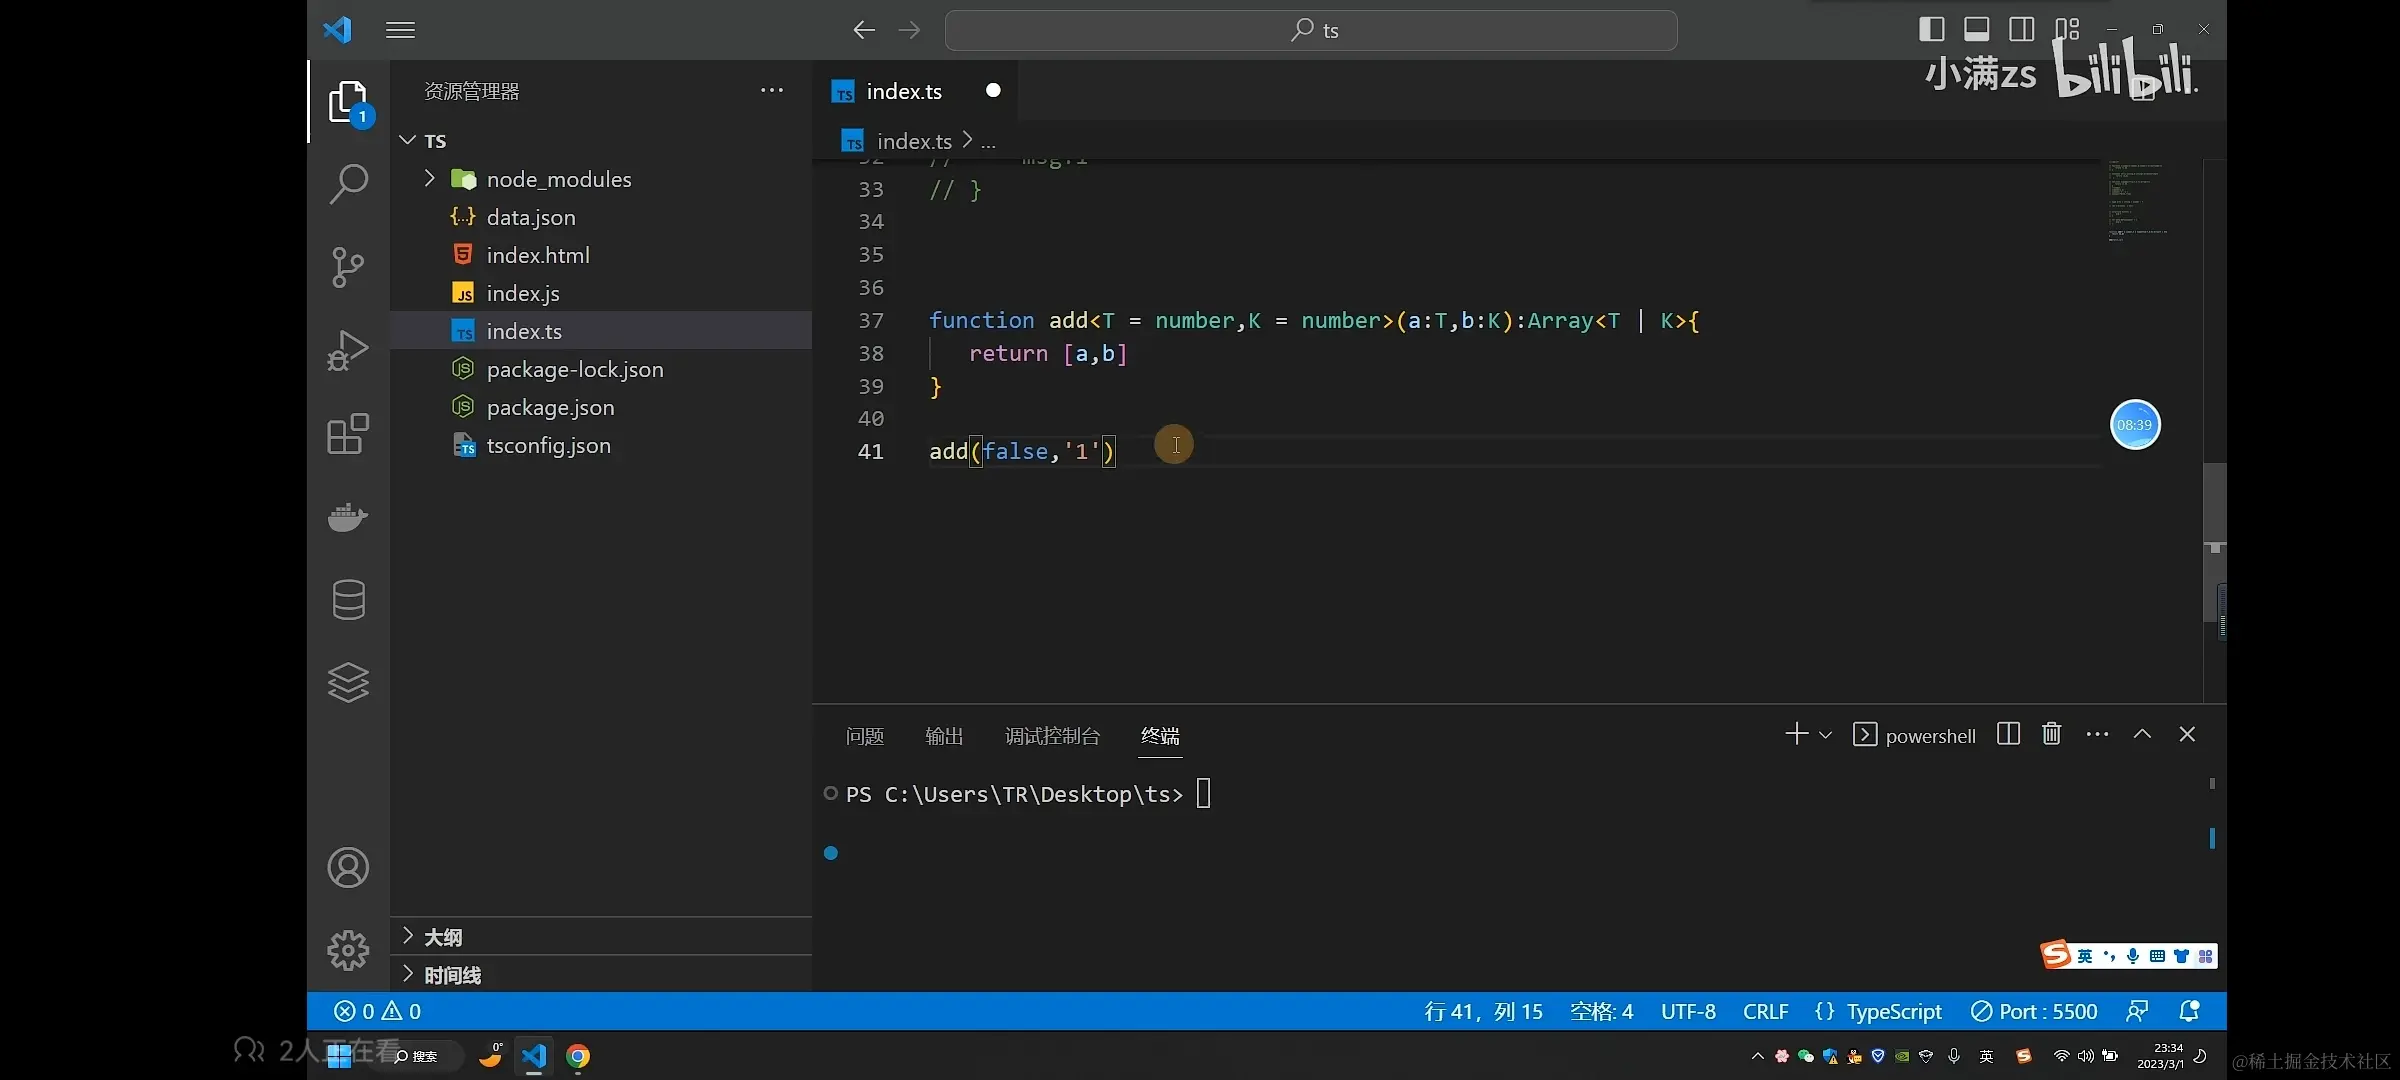Kill terminal with trash icon
Viewport: 2400px width, 1080px height.
2052,734
